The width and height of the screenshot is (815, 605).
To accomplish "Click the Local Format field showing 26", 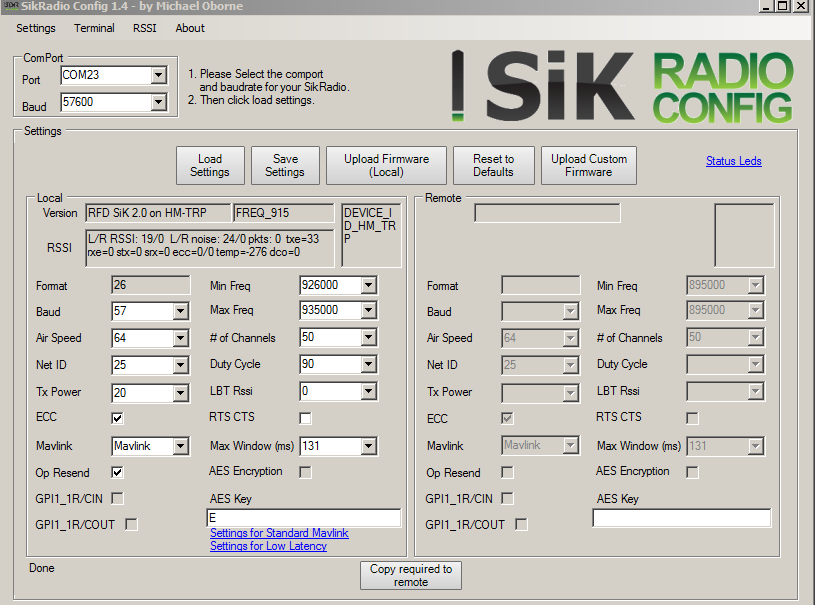I will pyautogui.click(x=151, y=285).
